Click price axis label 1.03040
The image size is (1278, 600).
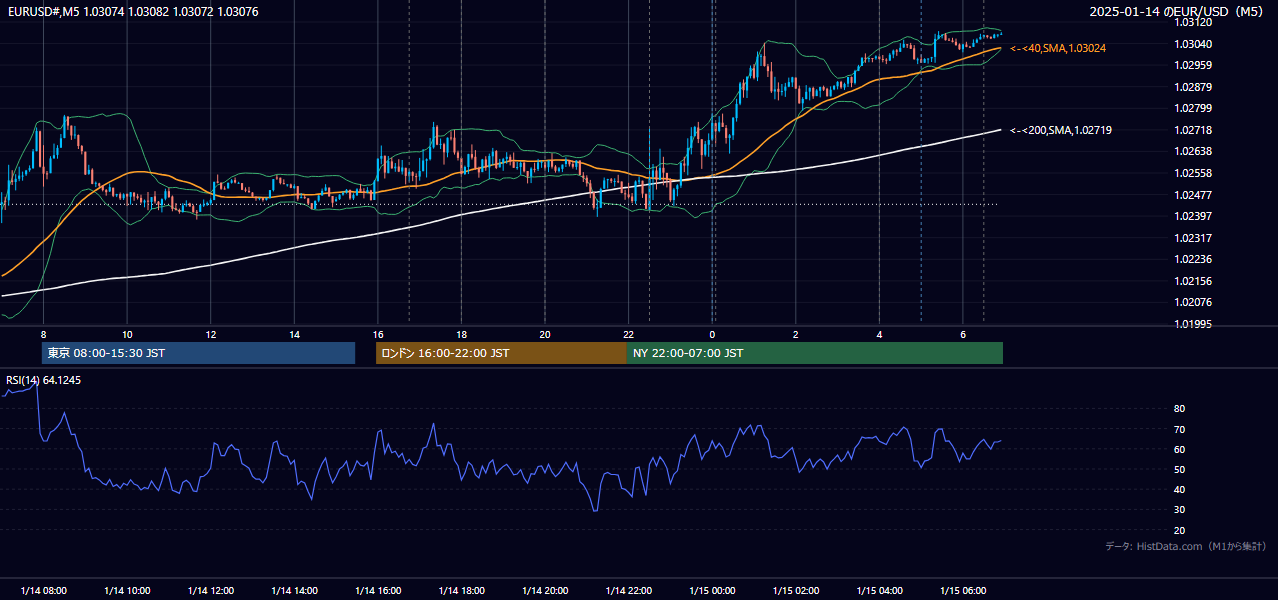(1193, 44)
